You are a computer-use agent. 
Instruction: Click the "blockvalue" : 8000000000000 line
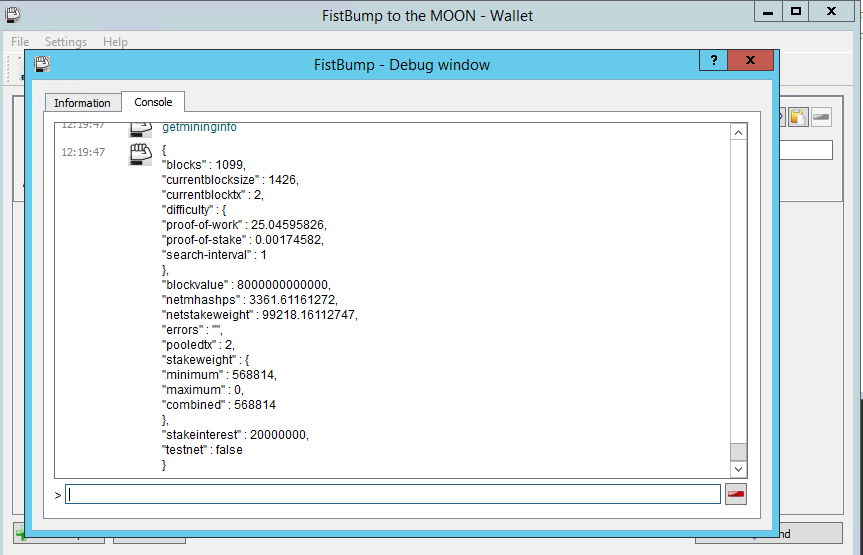coord(246,285)
